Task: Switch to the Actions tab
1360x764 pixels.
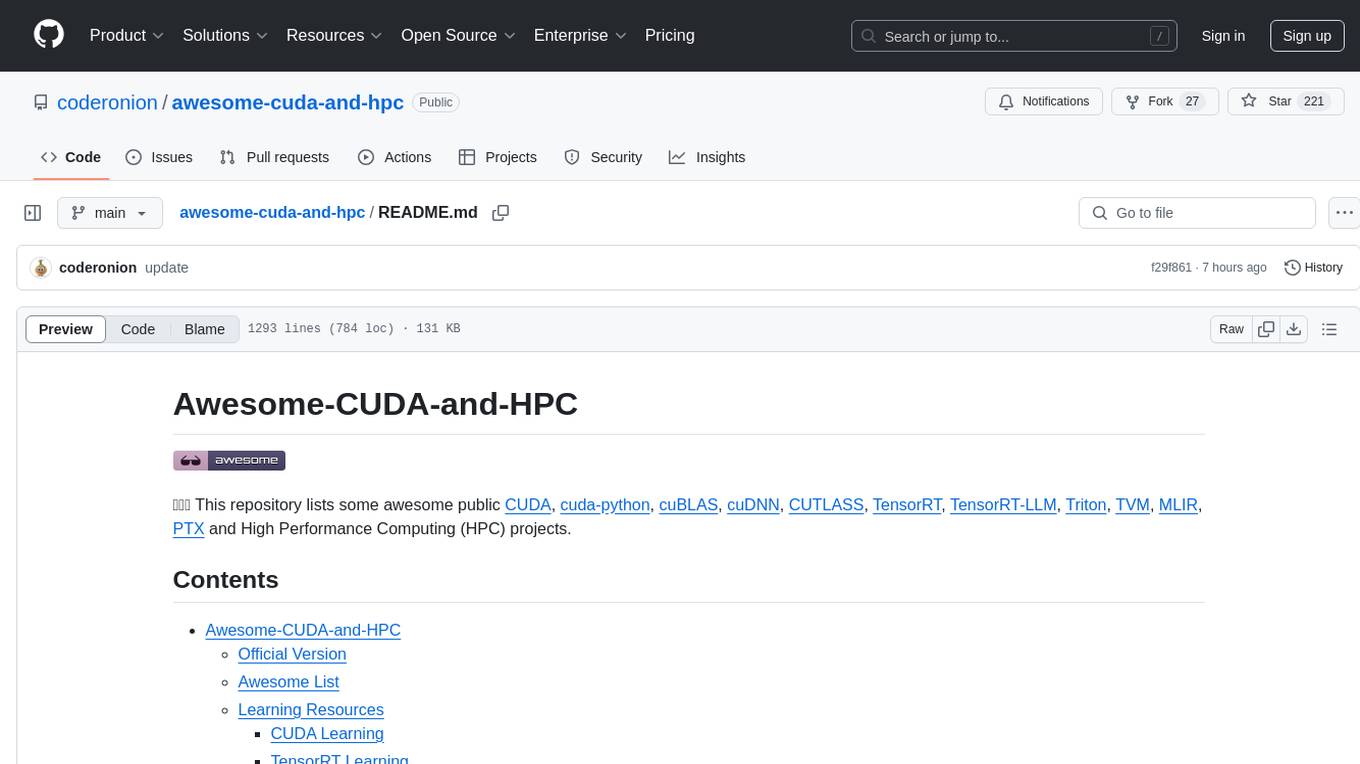Action: 395,157
